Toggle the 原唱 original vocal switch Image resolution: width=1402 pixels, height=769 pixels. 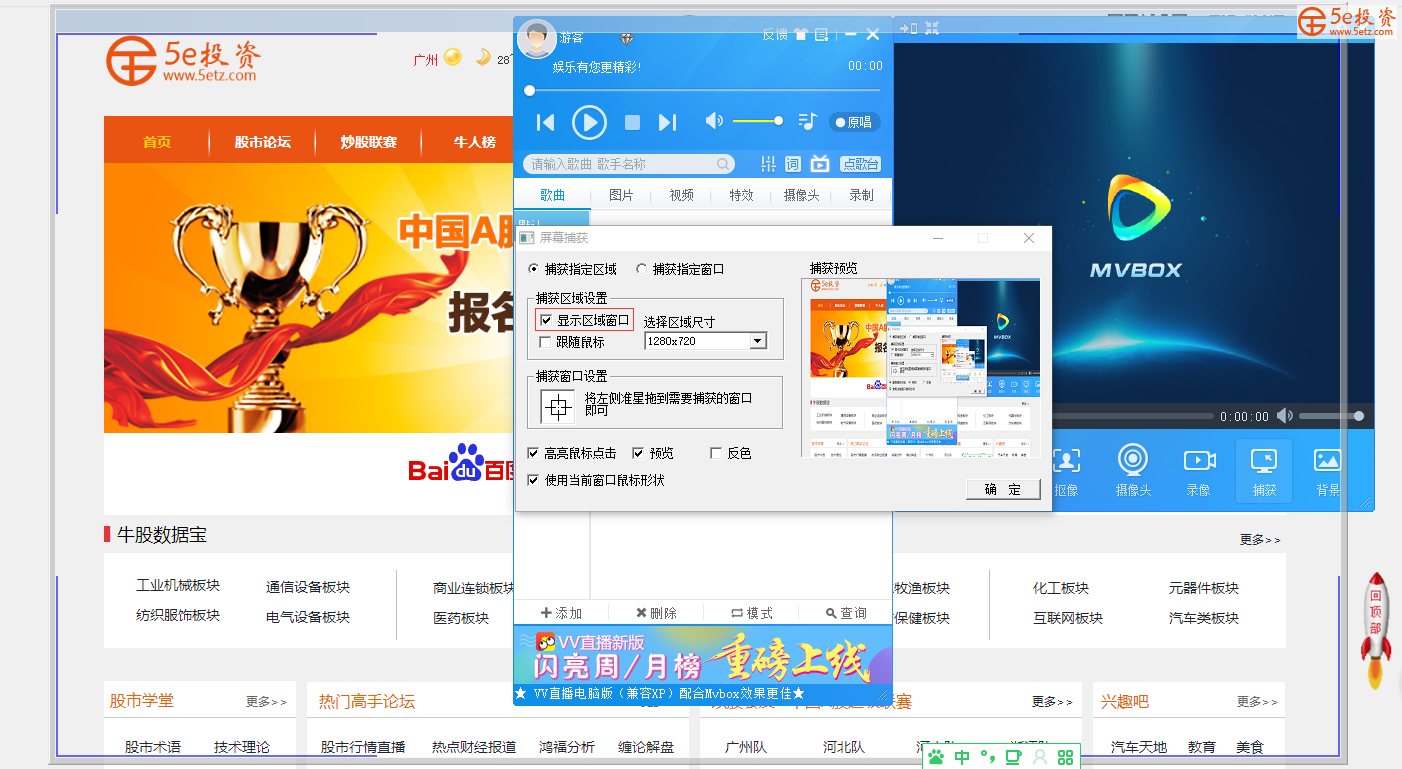click(854, 122)
